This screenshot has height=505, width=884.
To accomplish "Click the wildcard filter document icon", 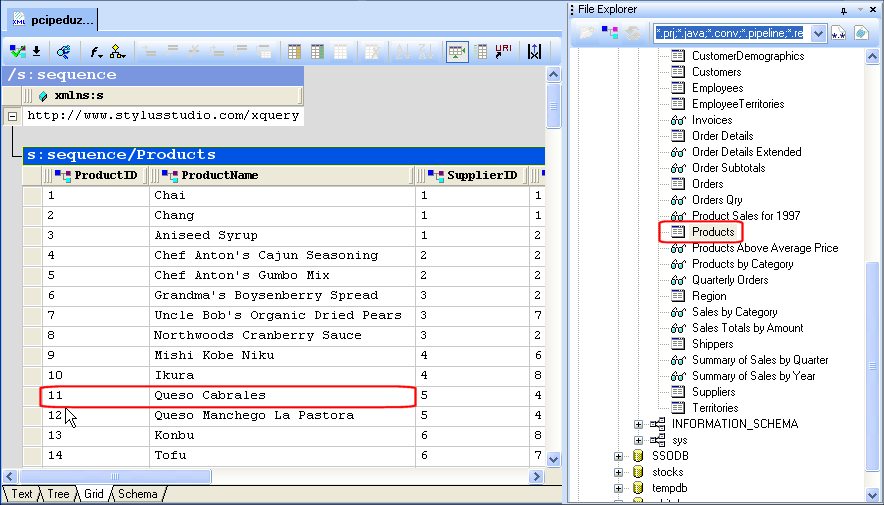I will coord(838,33).
